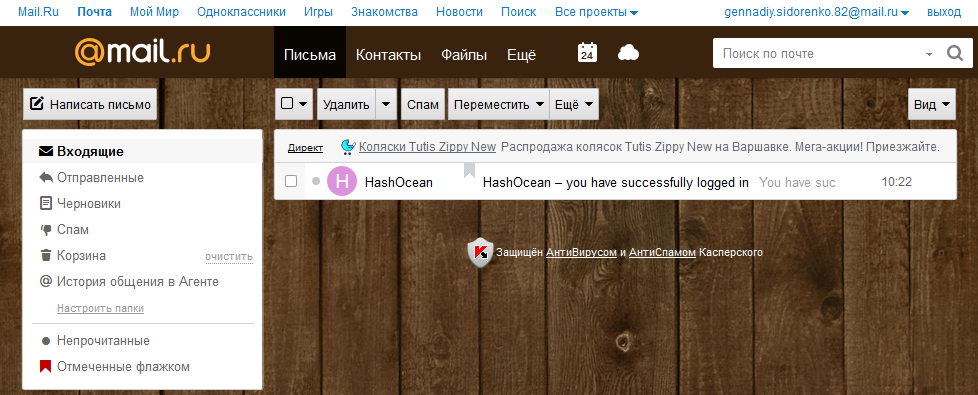Image resolution: width=978 pixels, height=395 pixels.
Task: Open Одноклассники link
Action: tap(241, 12)
